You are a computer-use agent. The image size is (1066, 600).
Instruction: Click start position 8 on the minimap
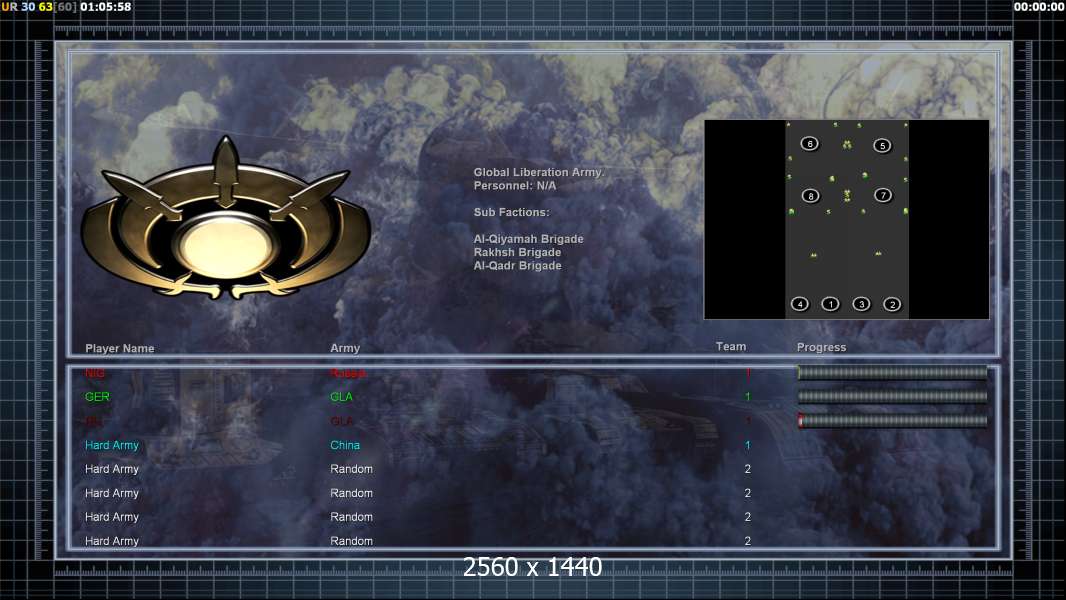pos(810,196)
